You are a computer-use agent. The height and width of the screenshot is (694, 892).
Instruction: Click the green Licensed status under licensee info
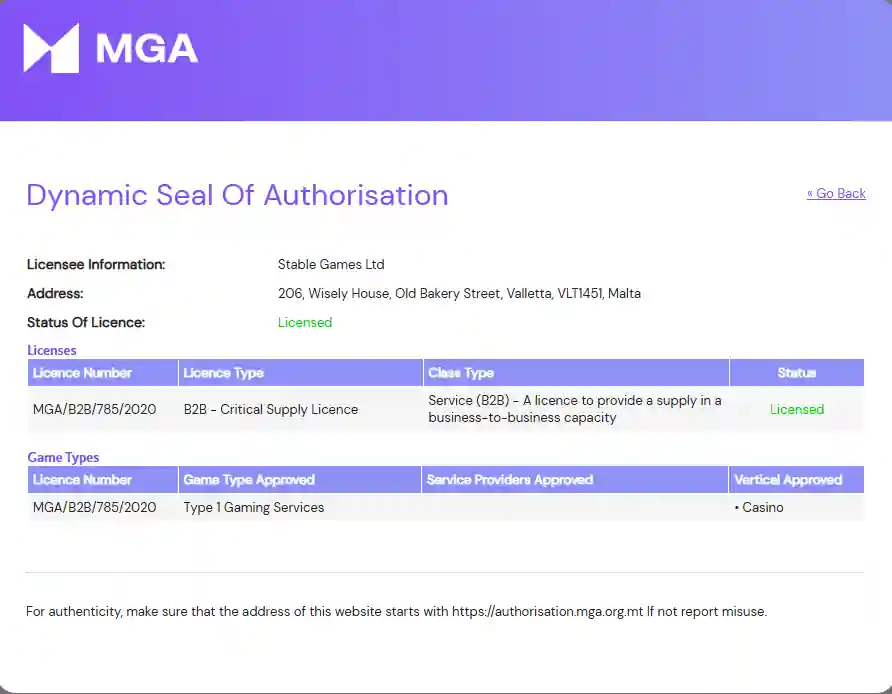pos(305,323)
